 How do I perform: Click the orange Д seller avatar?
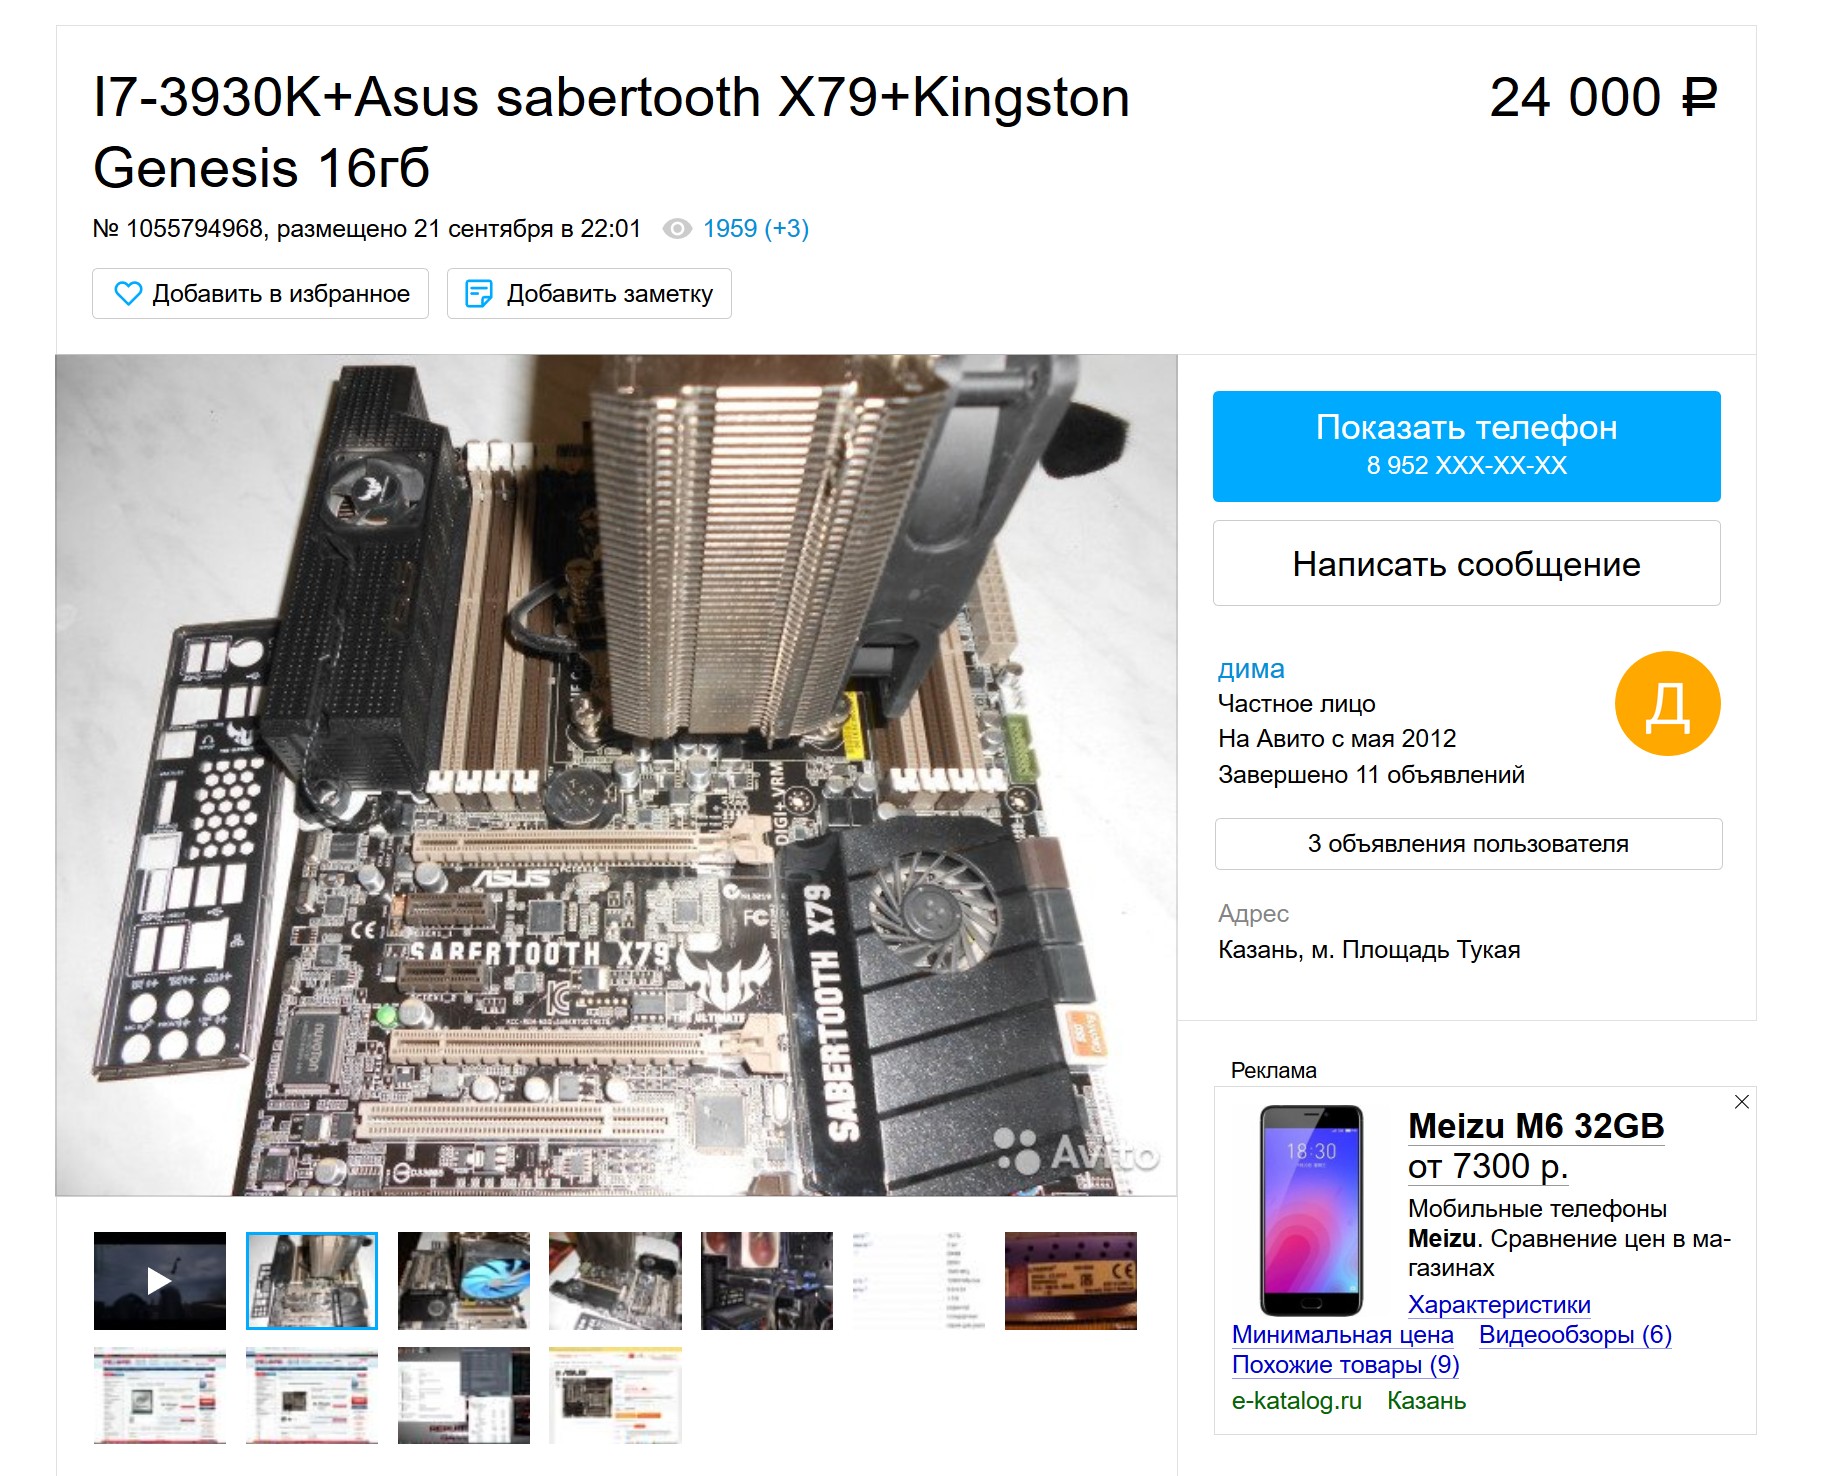(x=1667, y=703)
